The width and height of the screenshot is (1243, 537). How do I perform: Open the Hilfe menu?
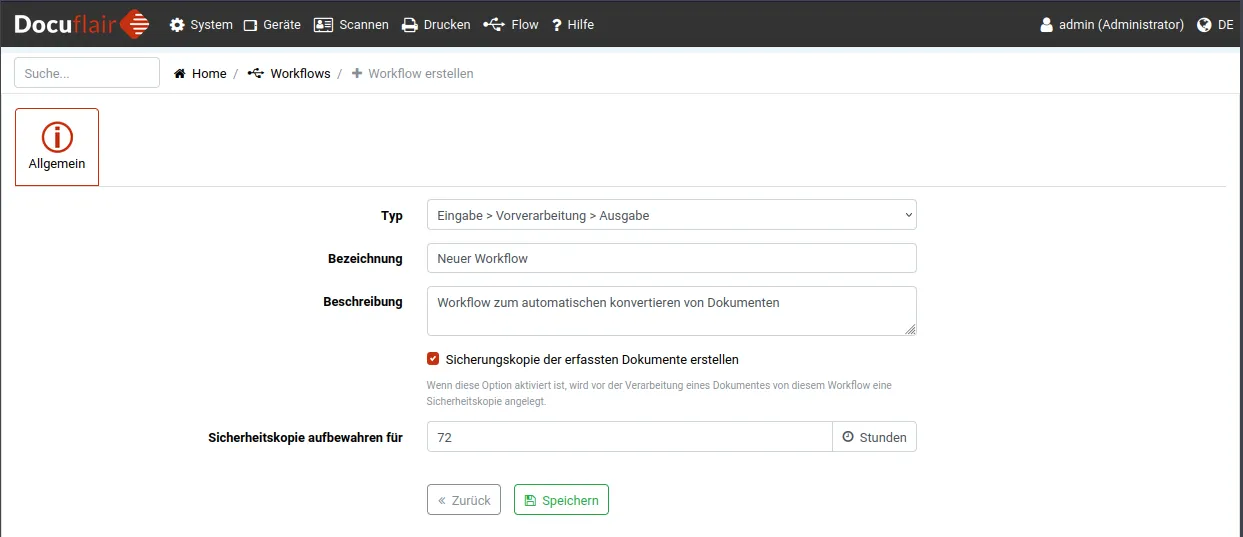pos(572,25)
